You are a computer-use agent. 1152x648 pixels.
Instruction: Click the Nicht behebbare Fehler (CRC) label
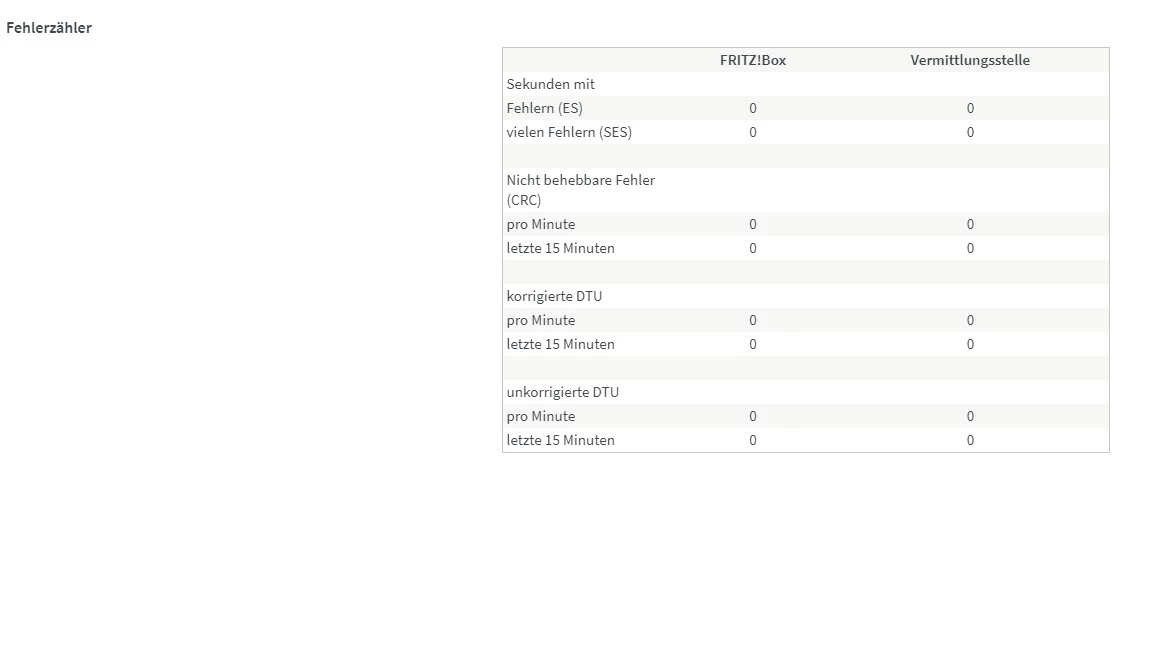point(580,190)
